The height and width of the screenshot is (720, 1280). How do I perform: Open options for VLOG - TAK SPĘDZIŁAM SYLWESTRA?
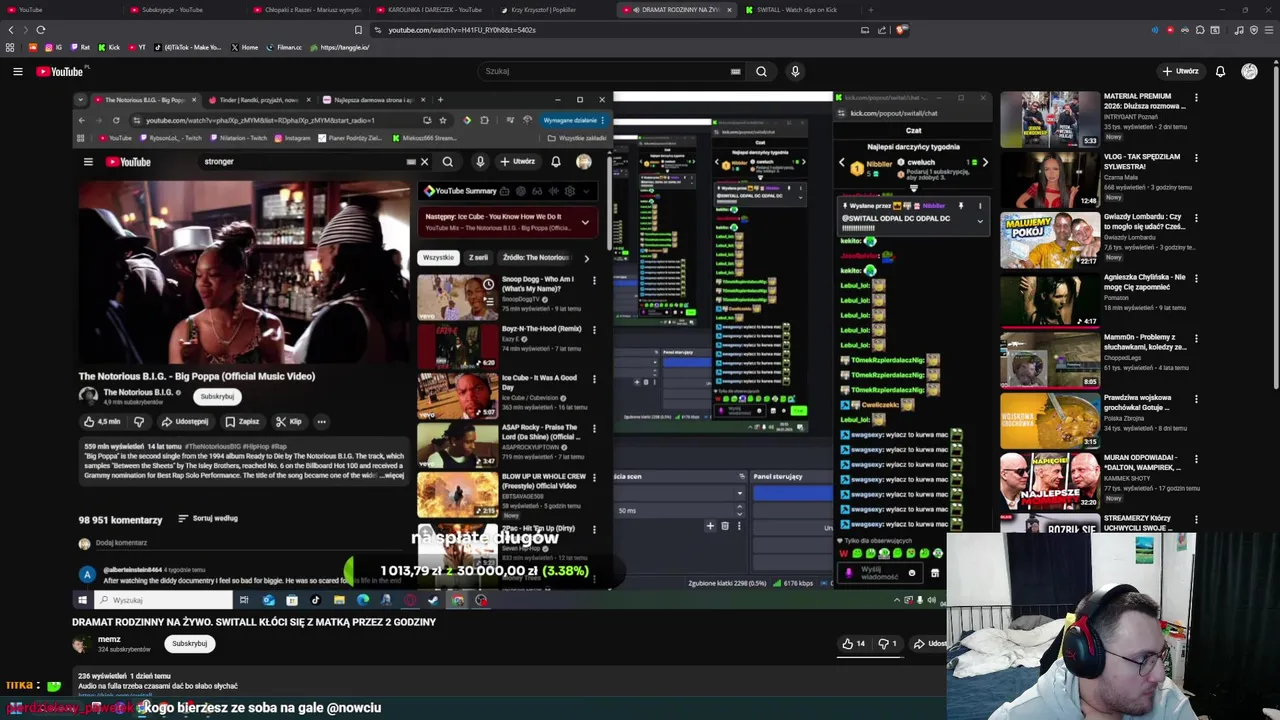1196,157
